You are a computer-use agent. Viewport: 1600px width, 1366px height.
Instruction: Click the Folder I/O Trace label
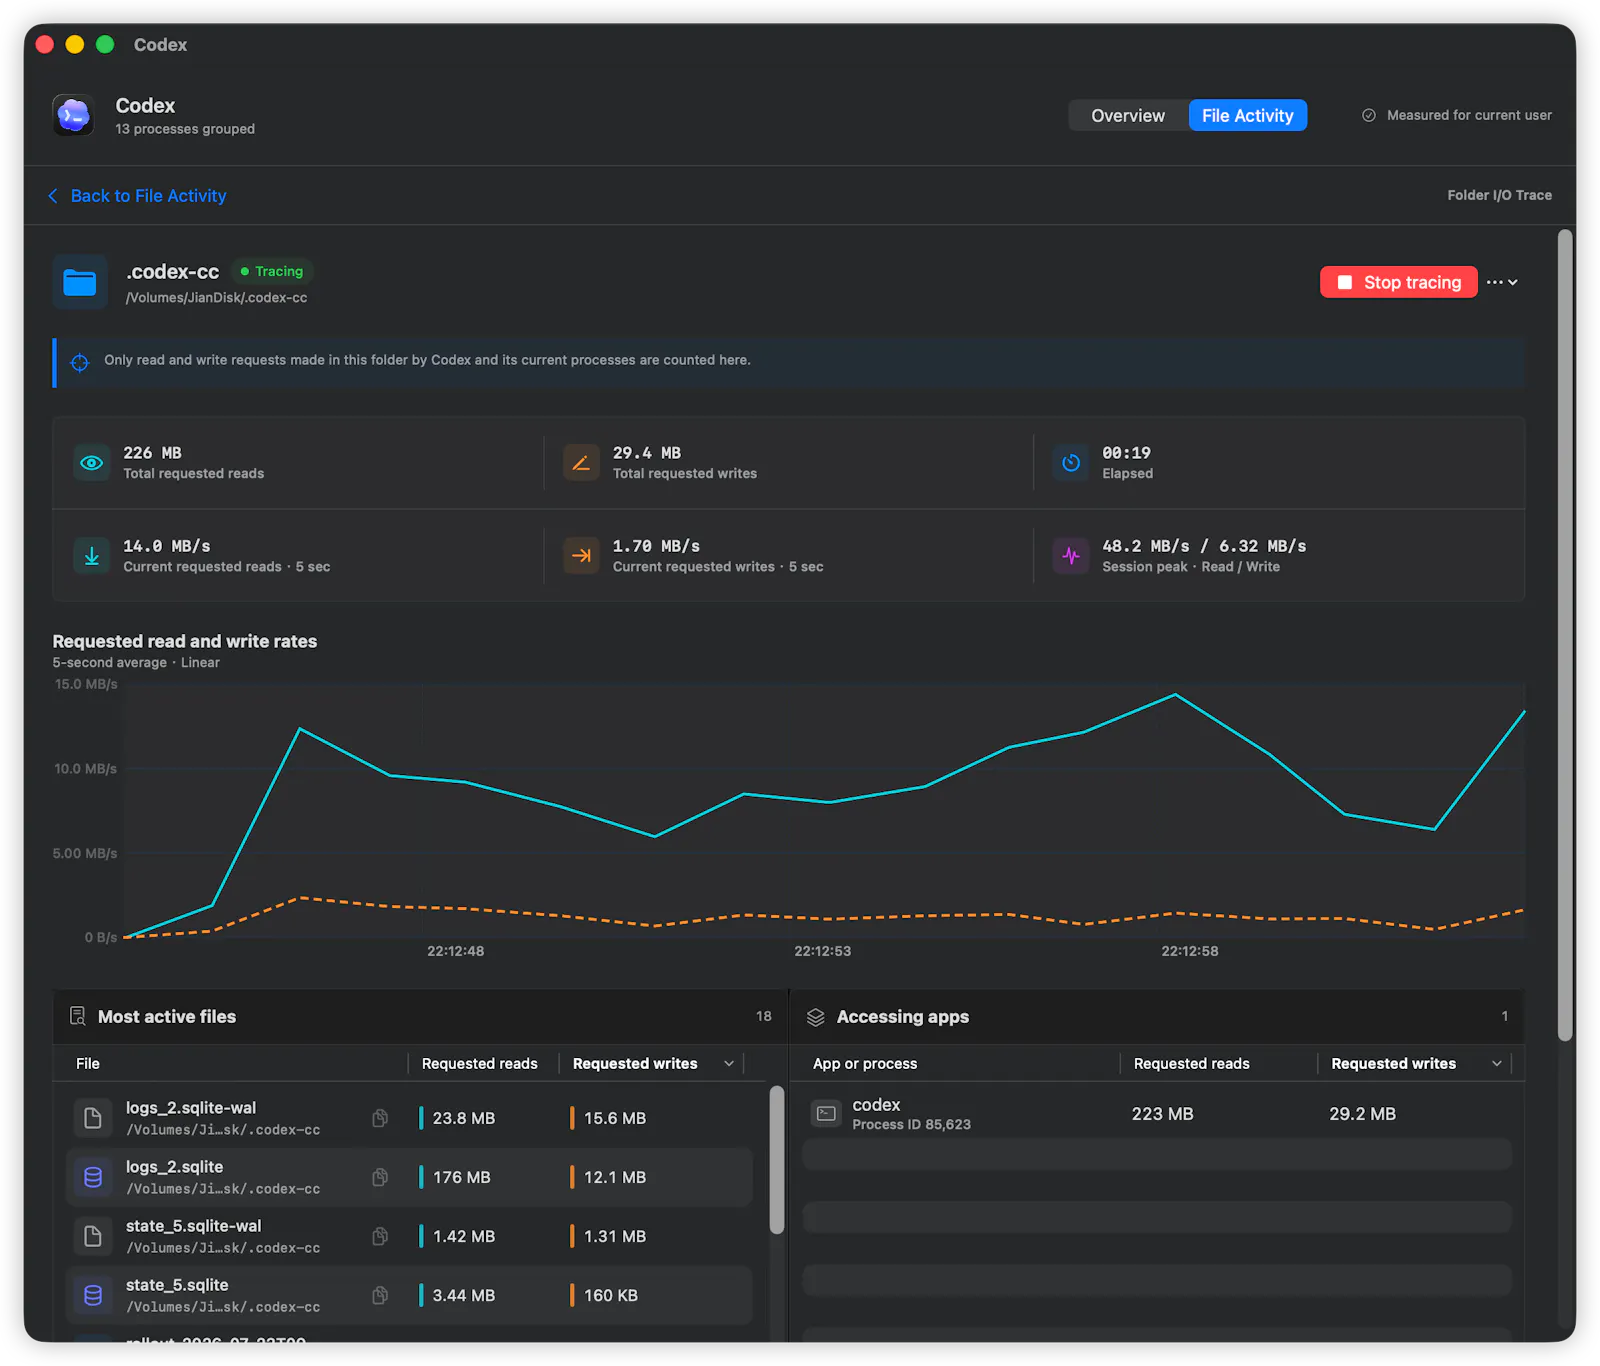coord(1499,195)
